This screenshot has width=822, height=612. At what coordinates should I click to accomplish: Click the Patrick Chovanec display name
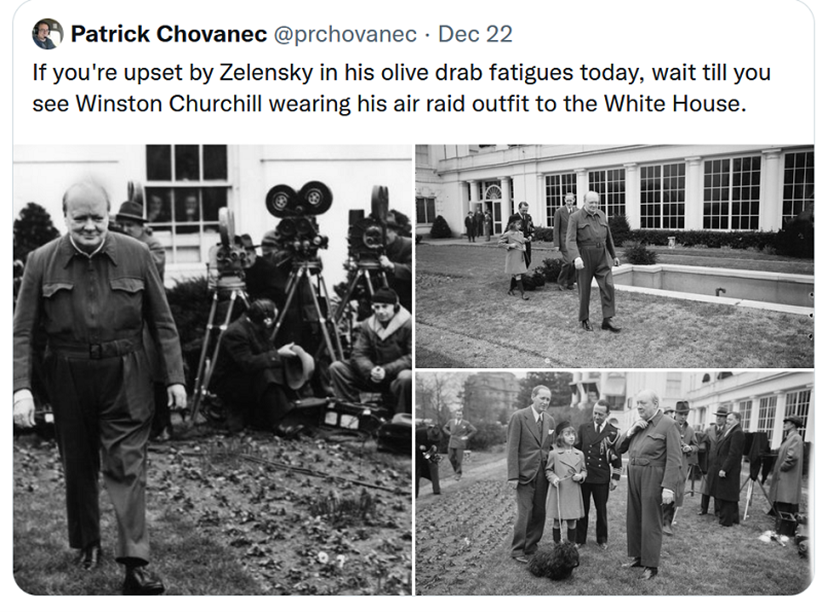(169, 34)
